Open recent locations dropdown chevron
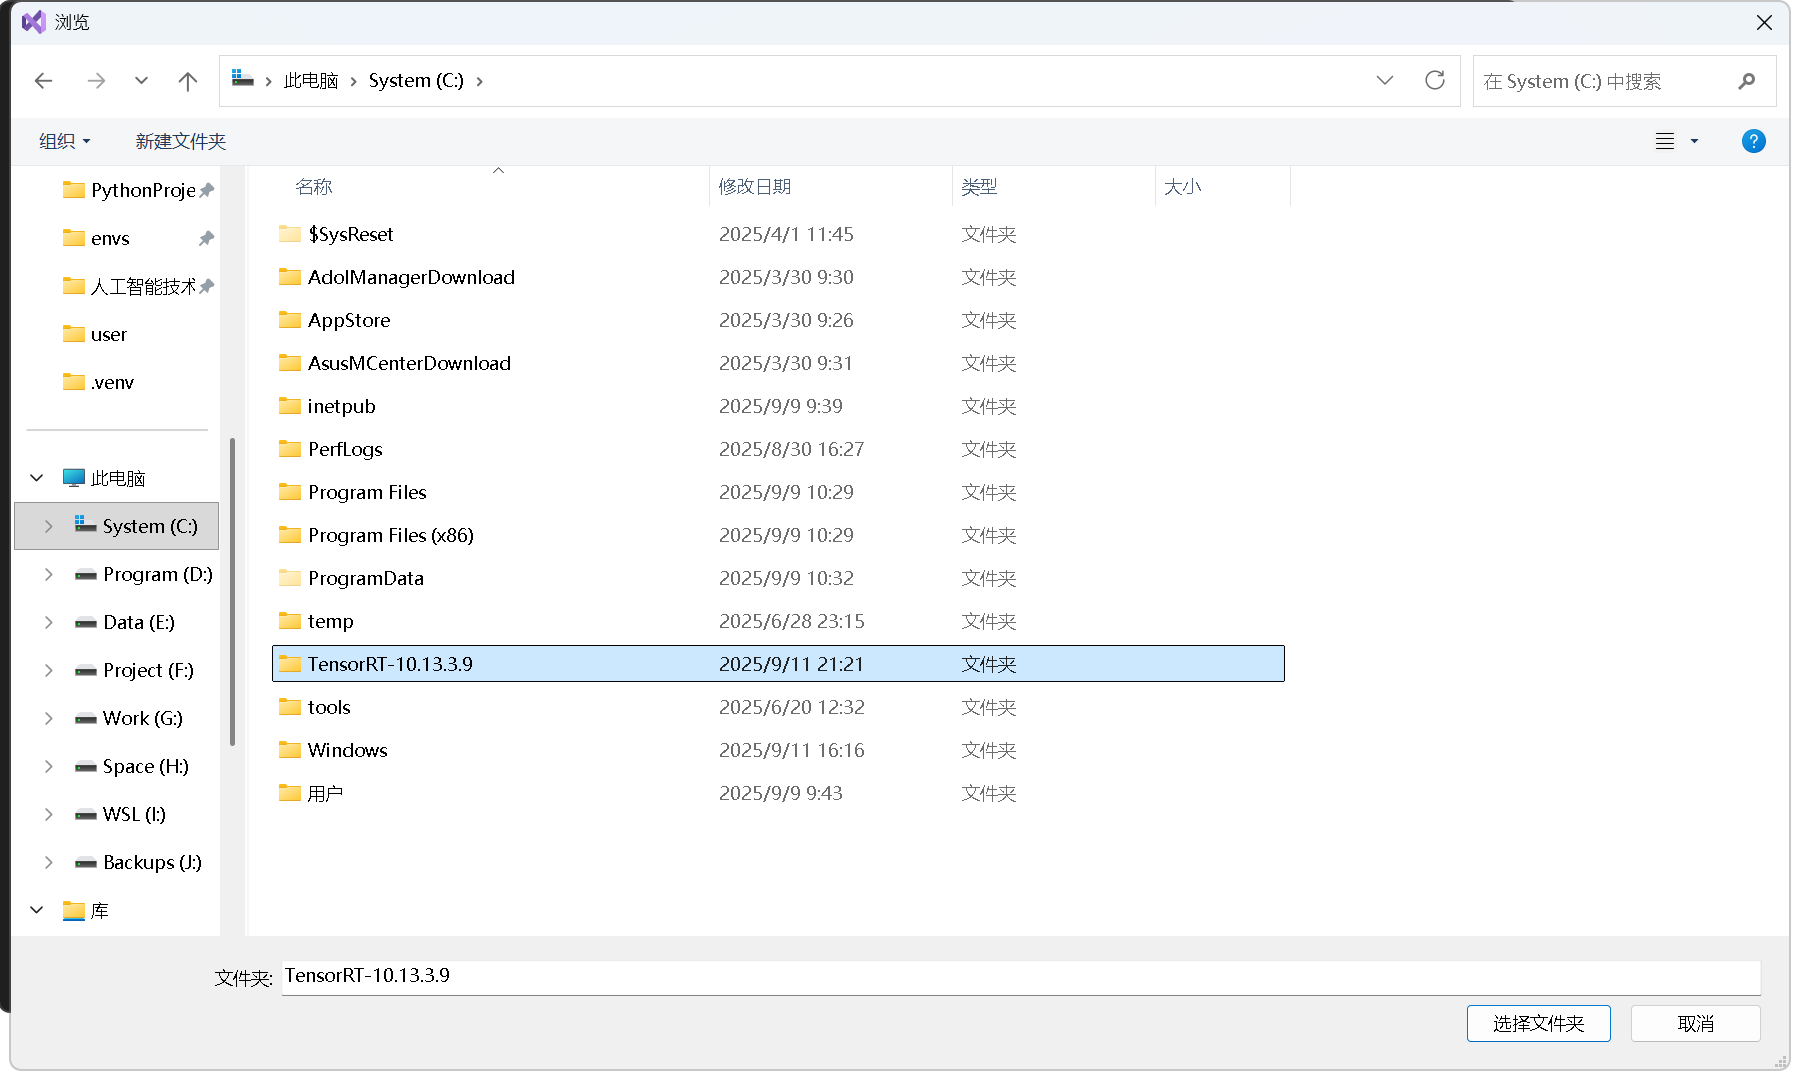This screenshot has height=1080, width=1800. click(x=141, y=81)
